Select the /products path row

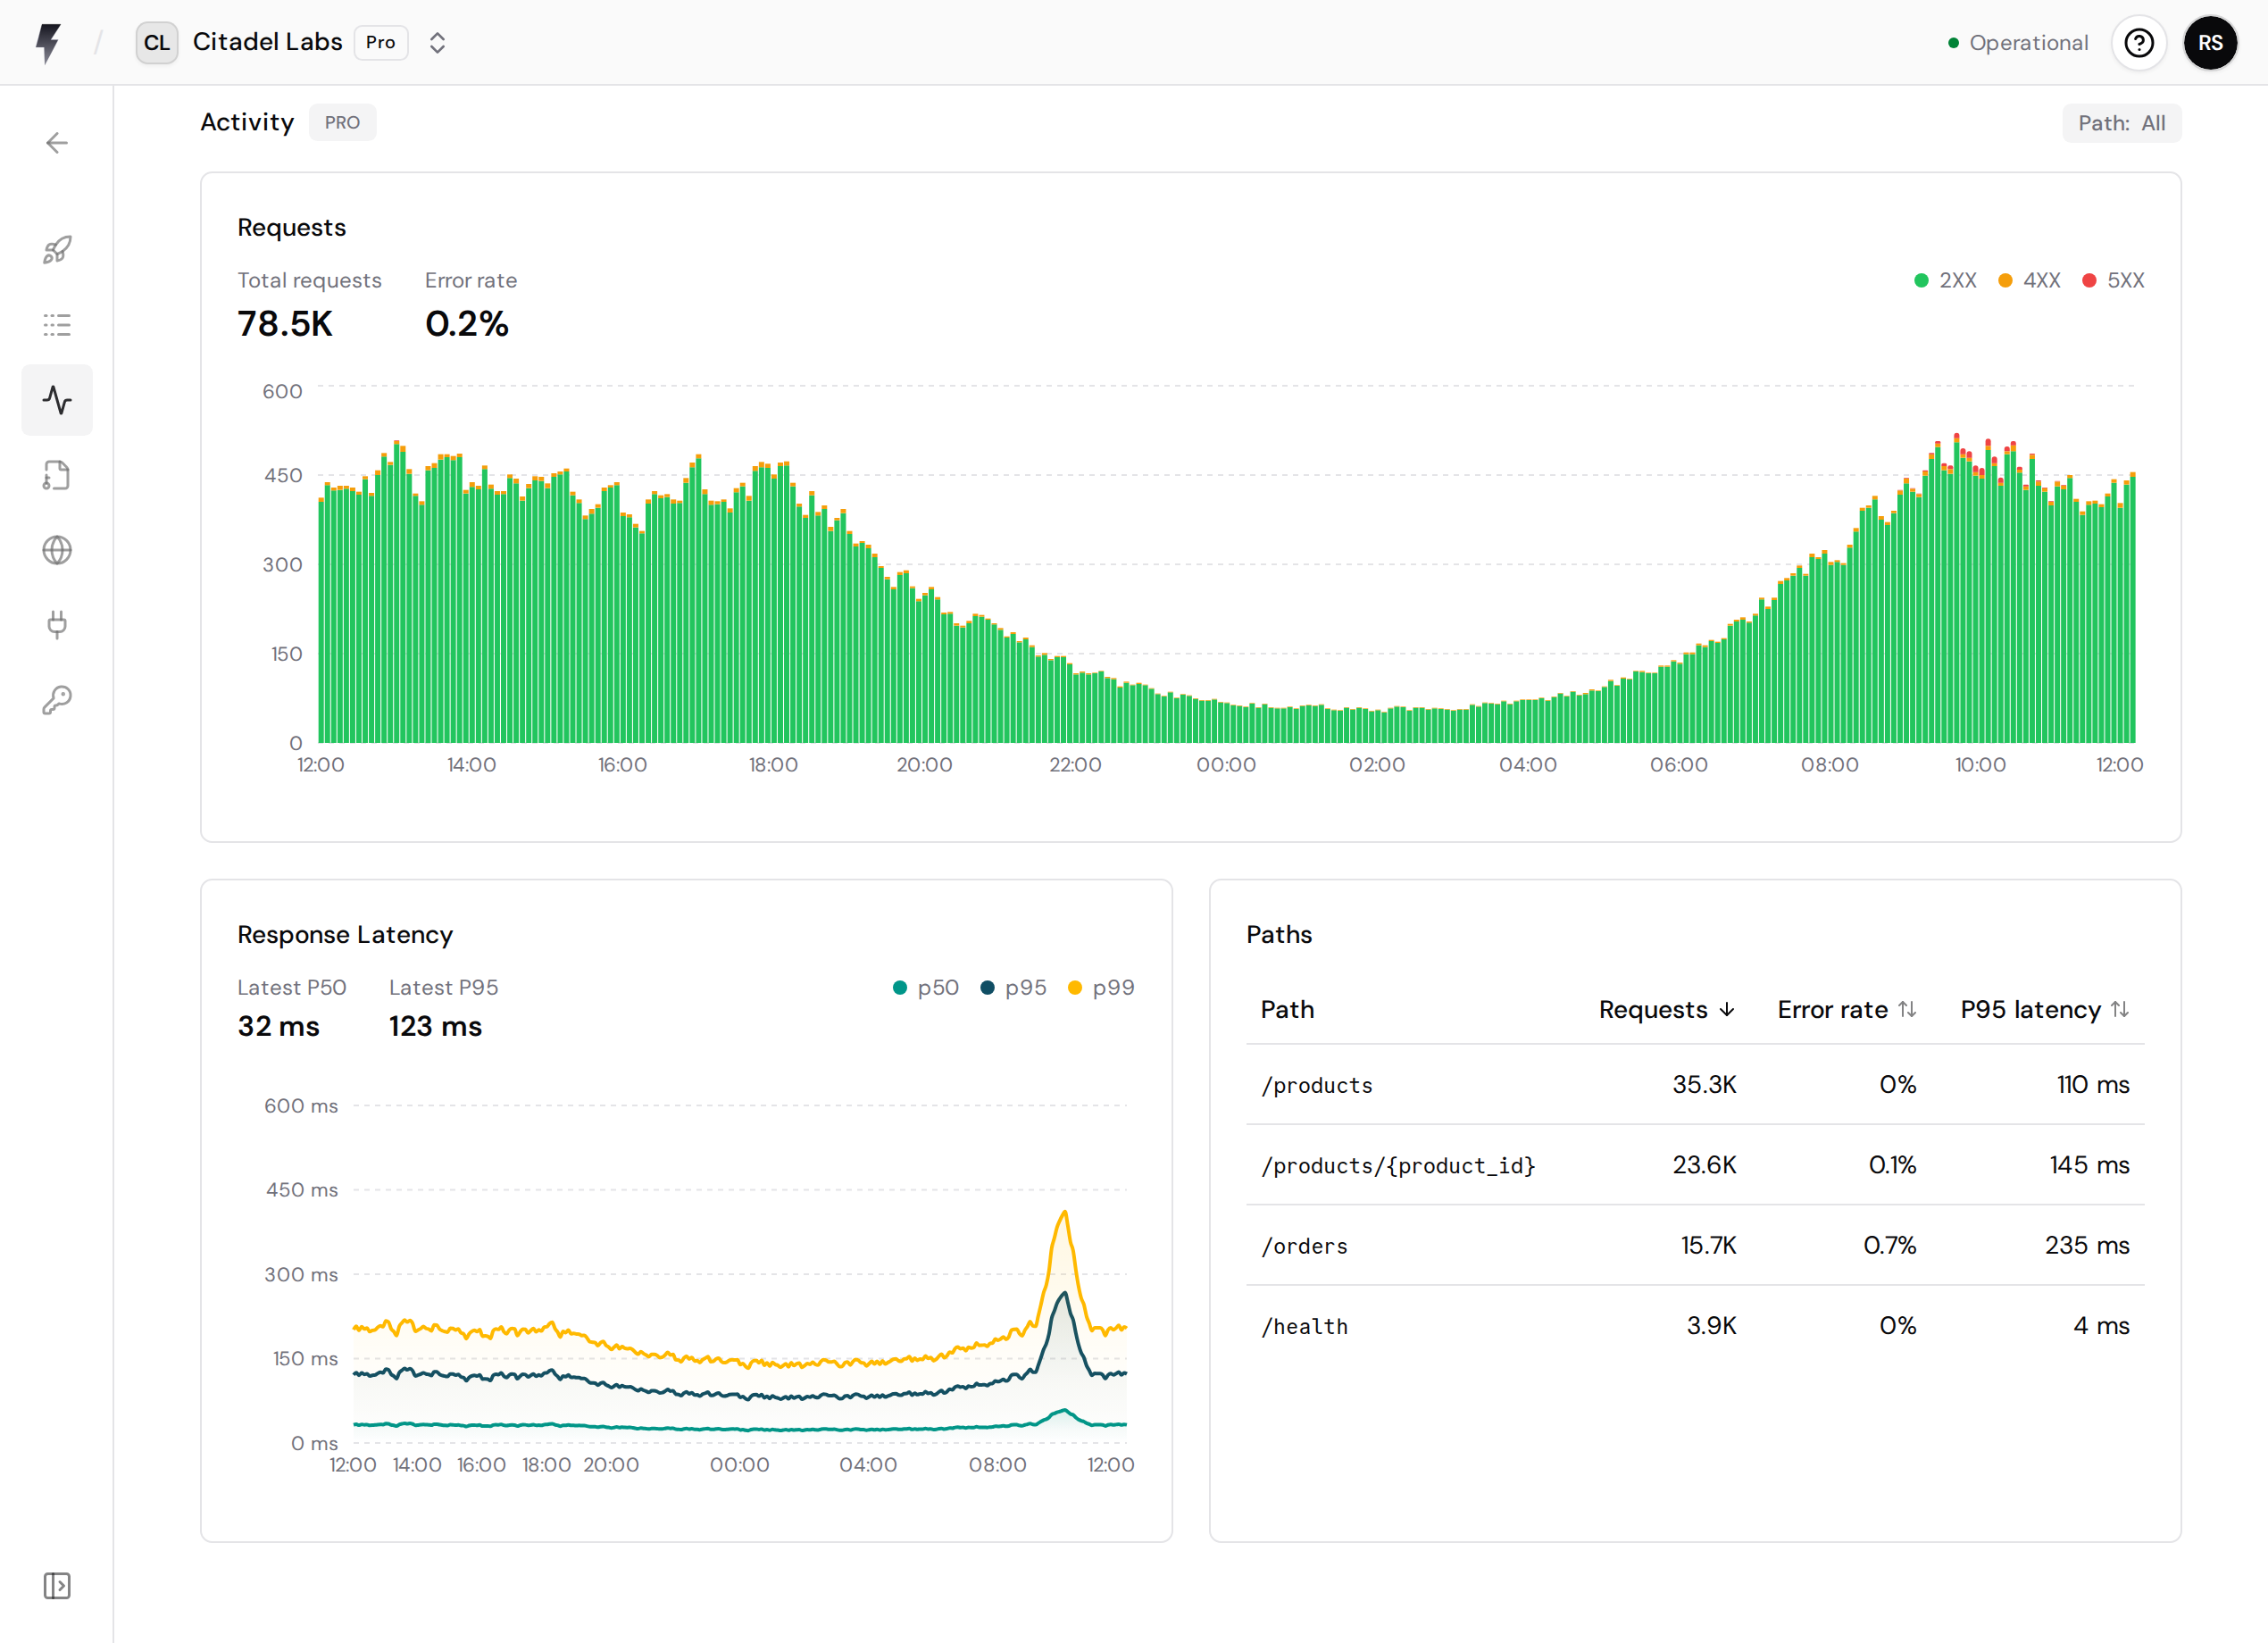click(1695, 1085)
